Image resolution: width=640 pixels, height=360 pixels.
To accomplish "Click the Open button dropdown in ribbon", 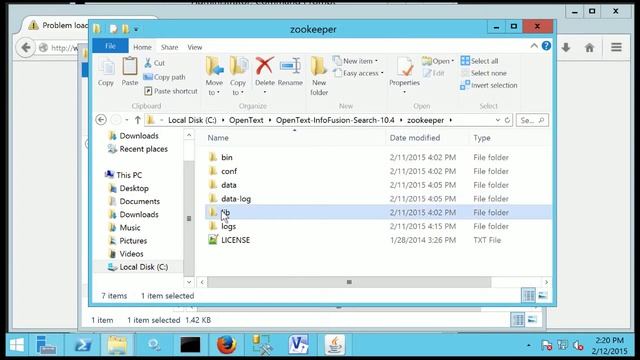I will [x=438, y=61].
